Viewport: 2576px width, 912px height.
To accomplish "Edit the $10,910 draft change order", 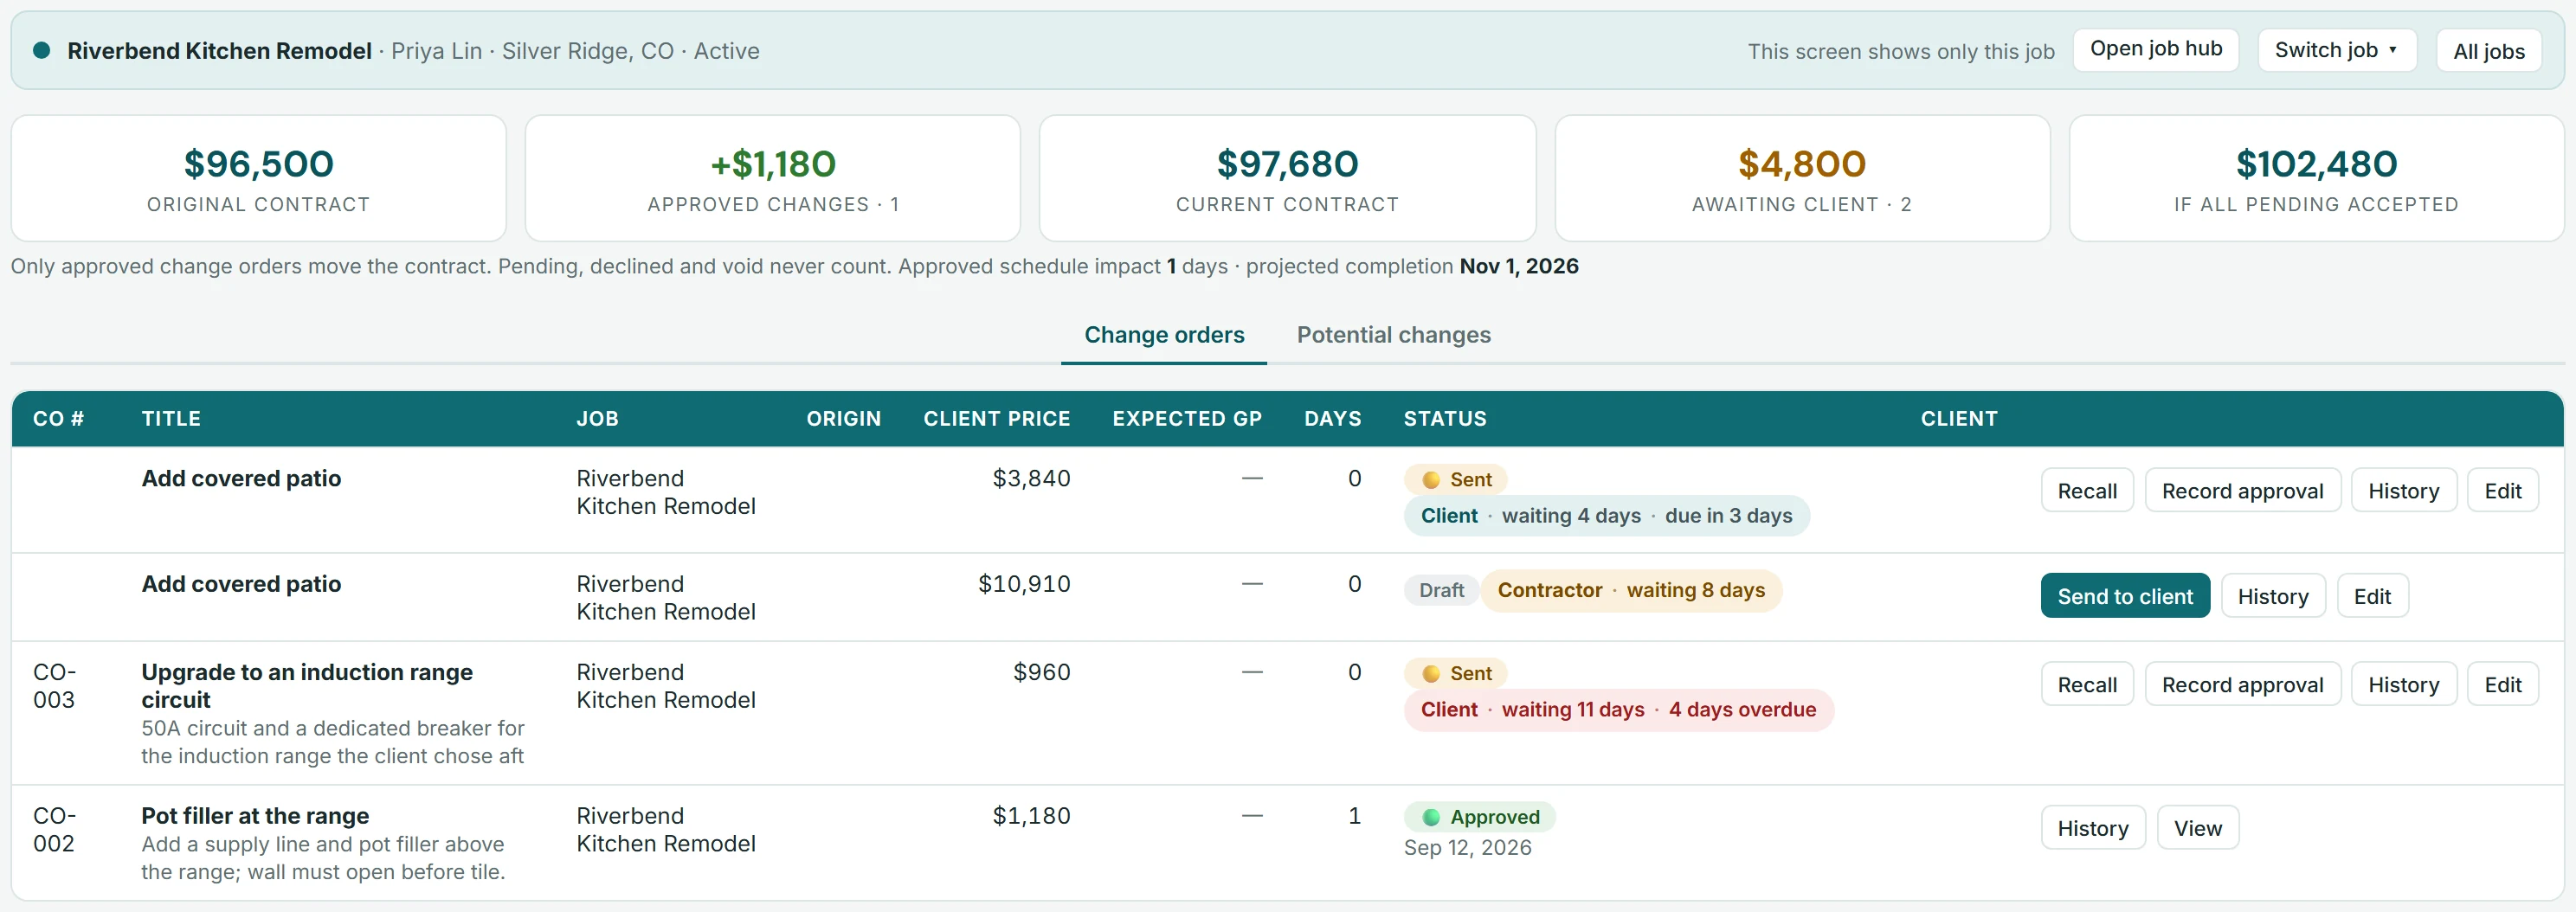I will click(2371, 596).
